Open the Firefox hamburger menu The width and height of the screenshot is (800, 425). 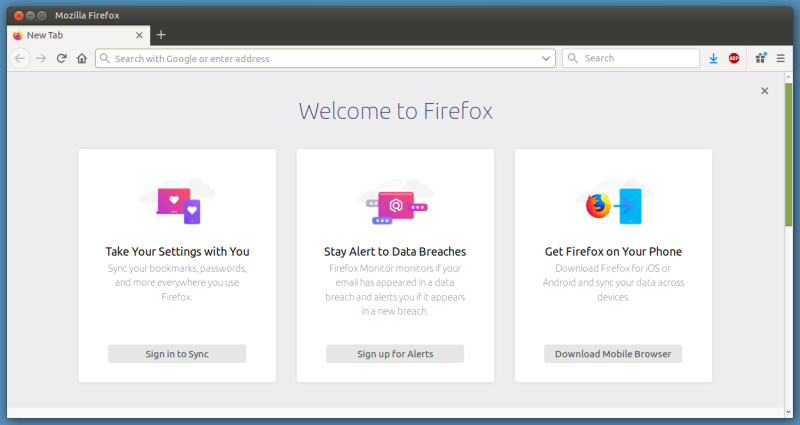[781, 58]
